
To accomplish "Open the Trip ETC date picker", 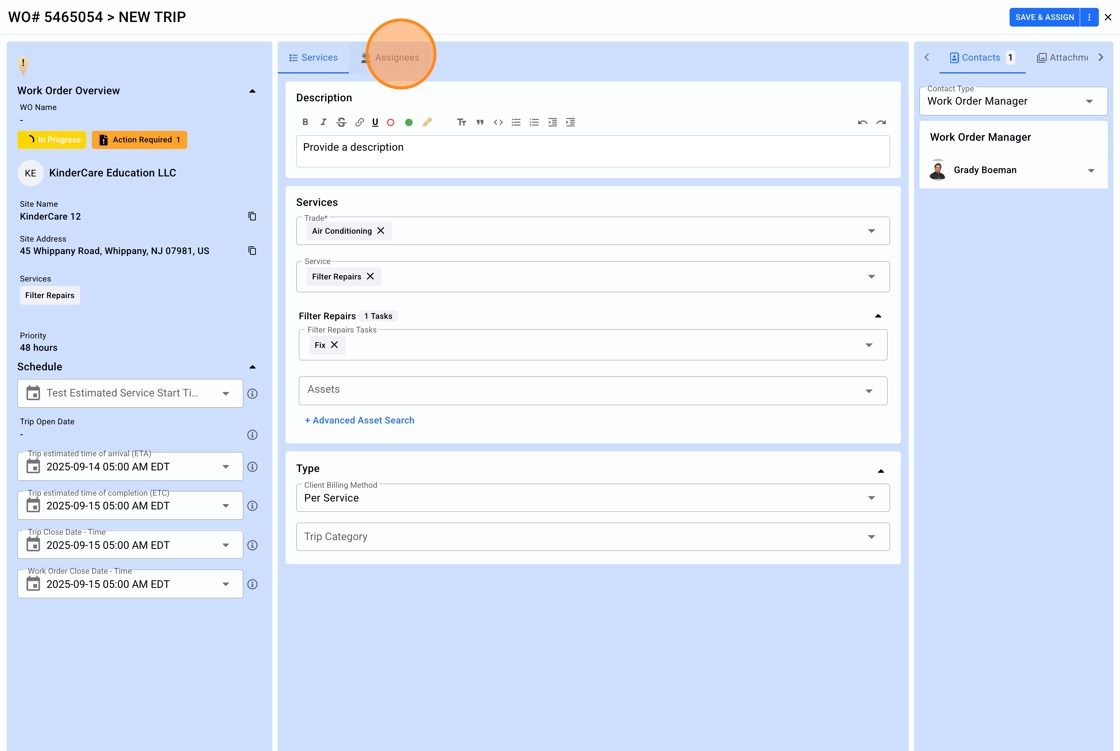I will coord(130,506).
